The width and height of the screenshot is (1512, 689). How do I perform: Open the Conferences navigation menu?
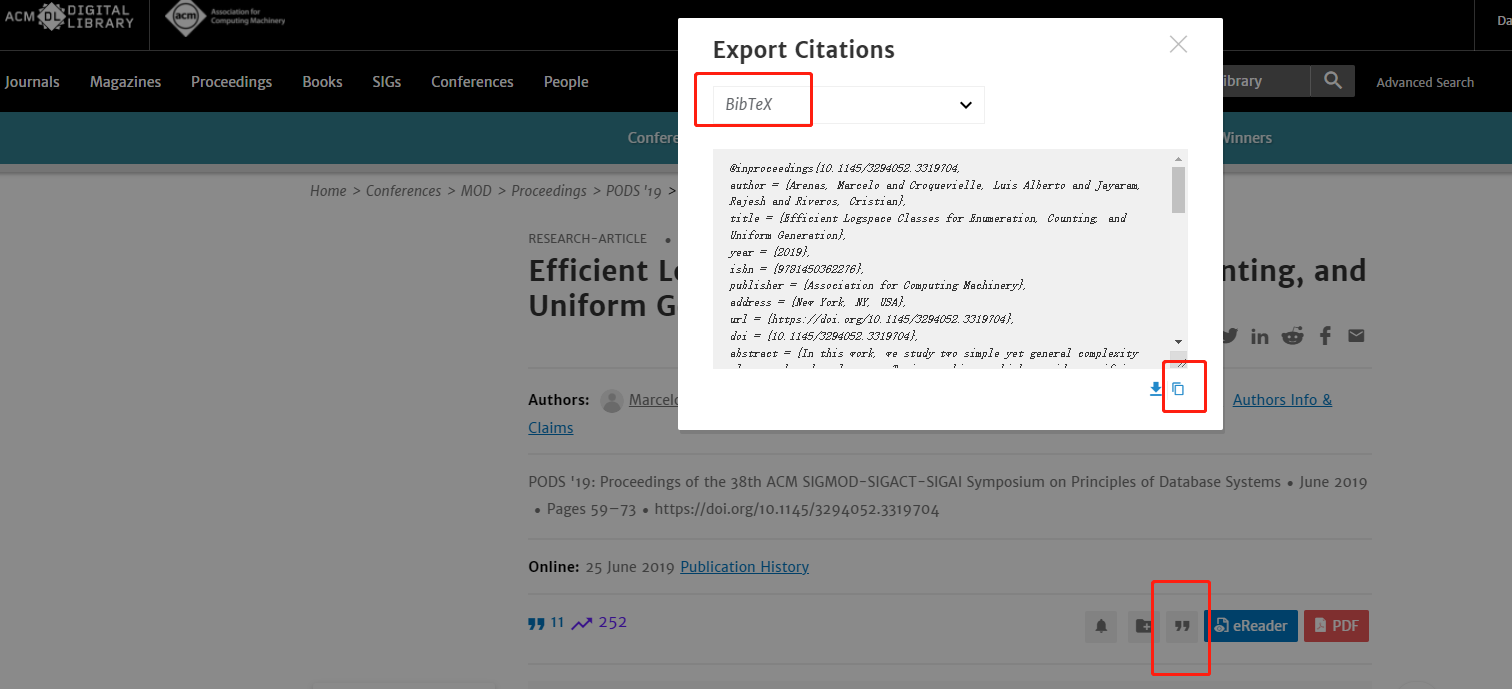[472, 81]
